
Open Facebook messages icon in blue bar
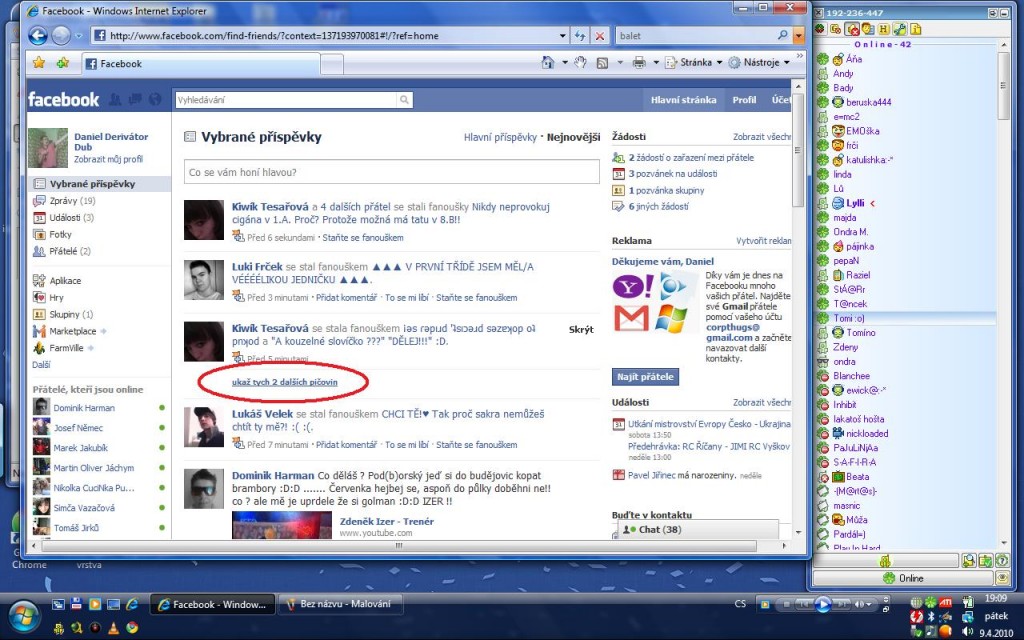pyautogui.click(x=135, y=99)
